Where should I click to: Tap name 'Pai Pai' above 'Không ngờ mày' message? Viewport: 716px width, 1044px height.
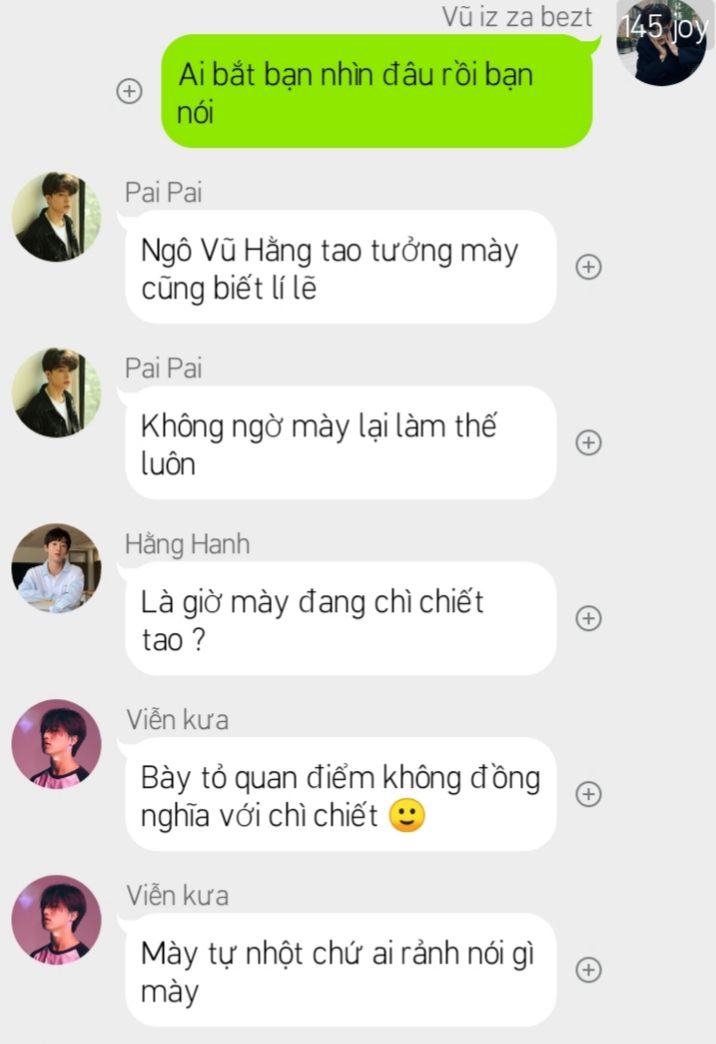pos(164,368)
